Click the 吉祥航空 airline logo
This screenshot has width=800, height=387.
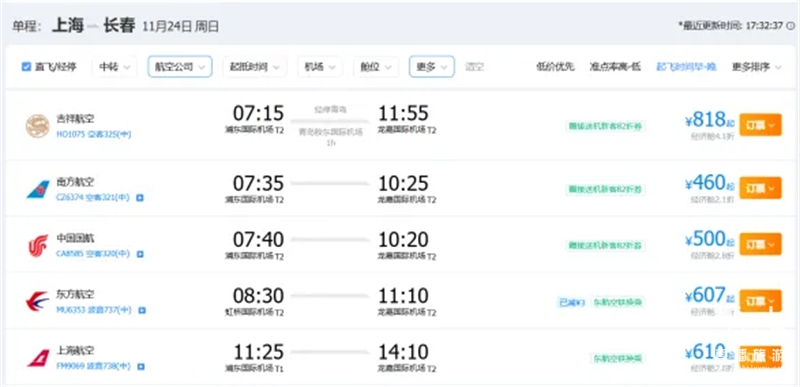(x=38, y=126)
